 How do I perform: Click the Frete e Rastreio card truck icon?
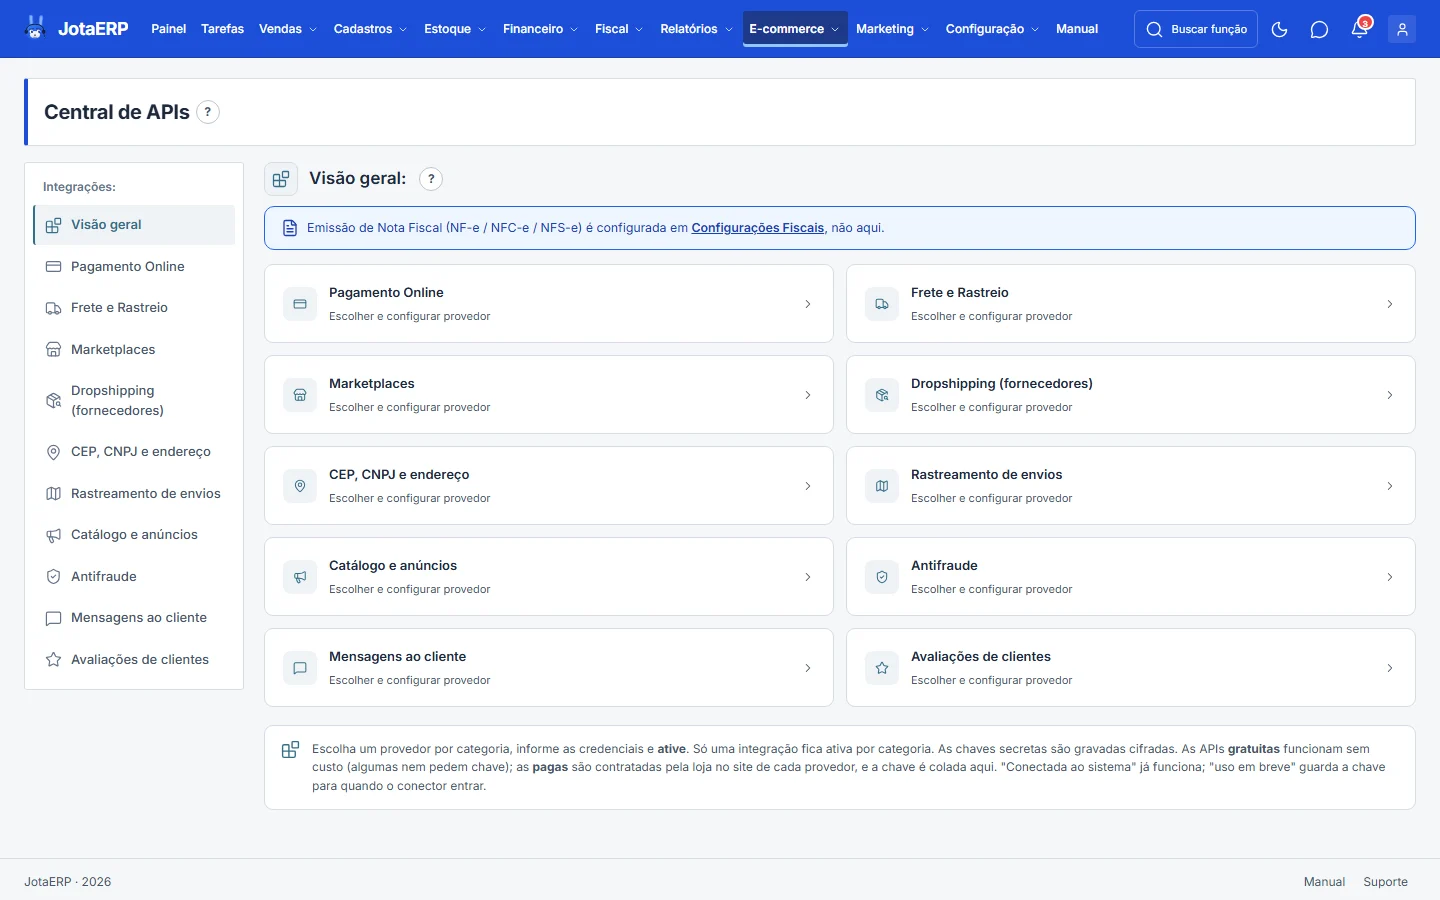pos(882,304)
